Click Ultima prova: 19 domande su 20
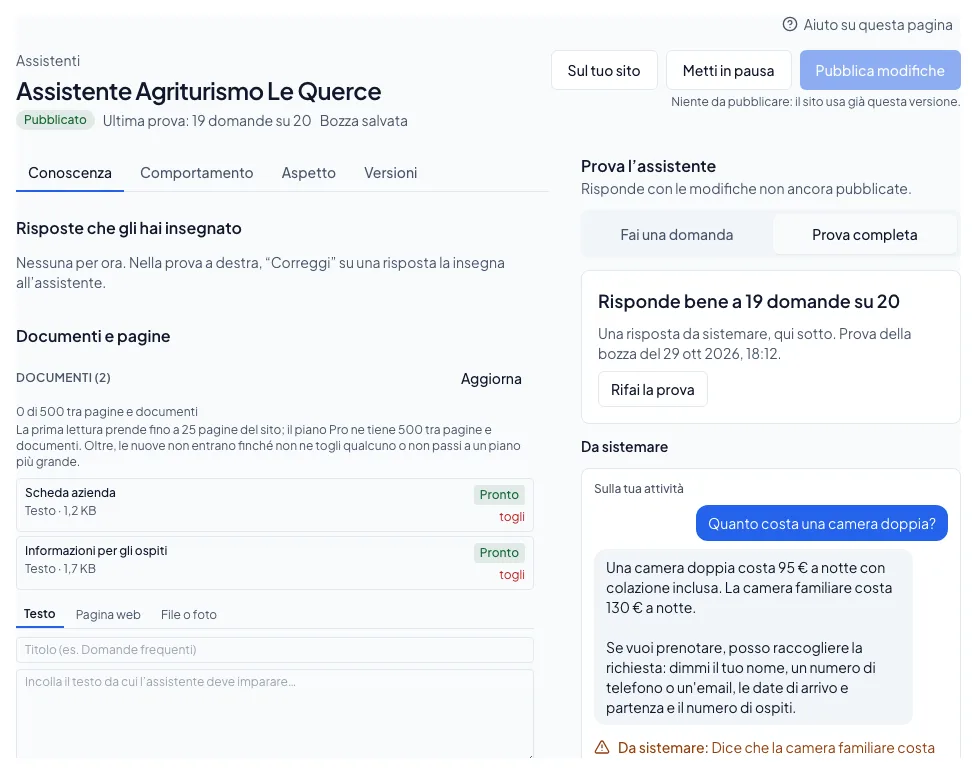Viewport: 977px width, 774px height. (207, 121)
